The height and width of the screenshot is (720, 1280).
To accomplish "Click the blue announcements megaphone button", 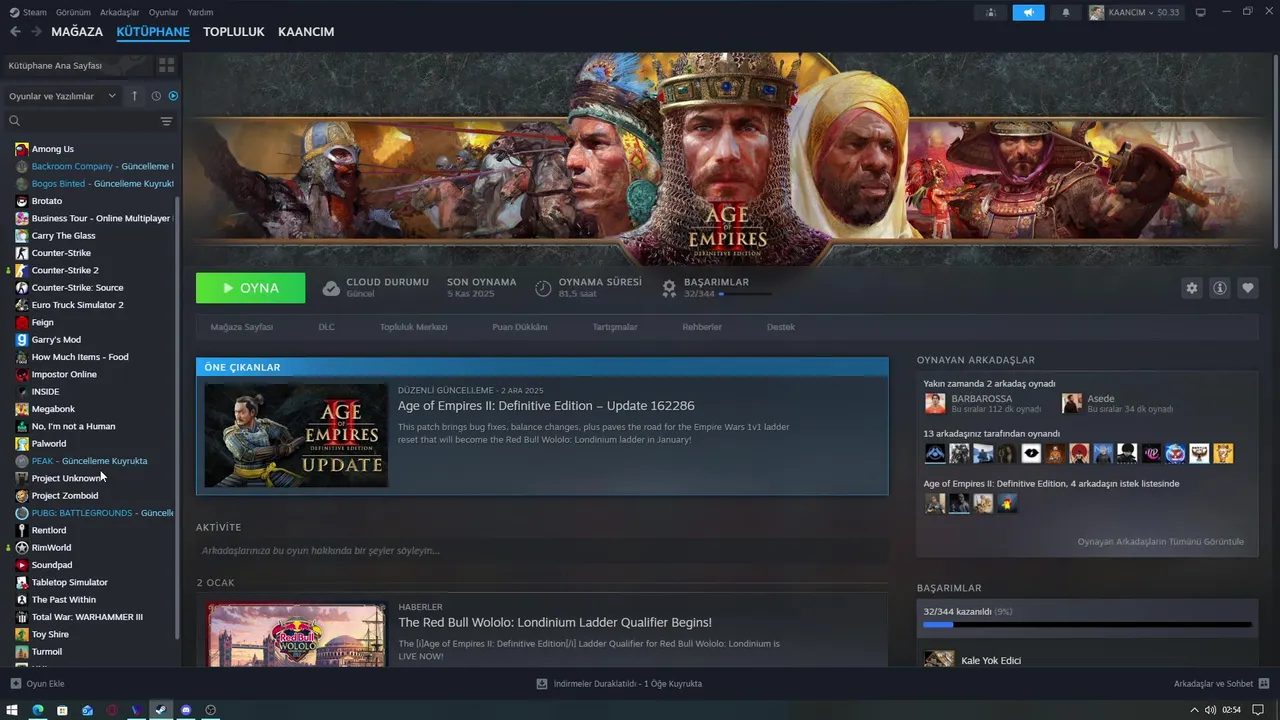I will [x=1028, y=12].
